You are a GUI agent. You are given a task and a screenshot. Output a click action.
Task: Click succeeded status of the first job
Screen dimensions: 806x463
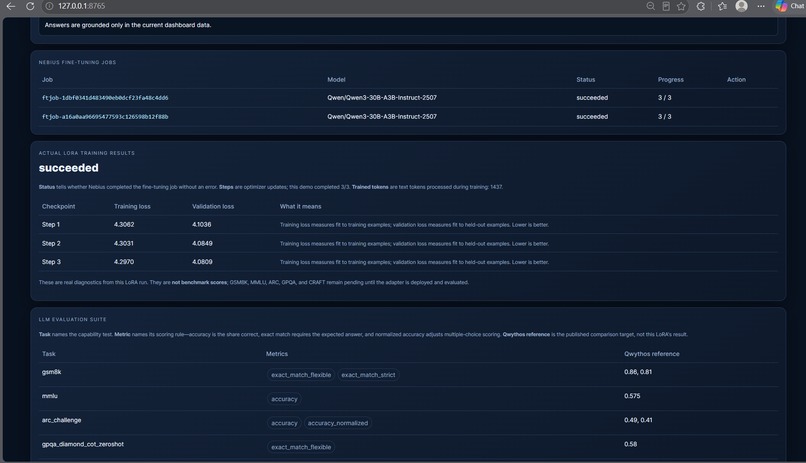point(592,98)
